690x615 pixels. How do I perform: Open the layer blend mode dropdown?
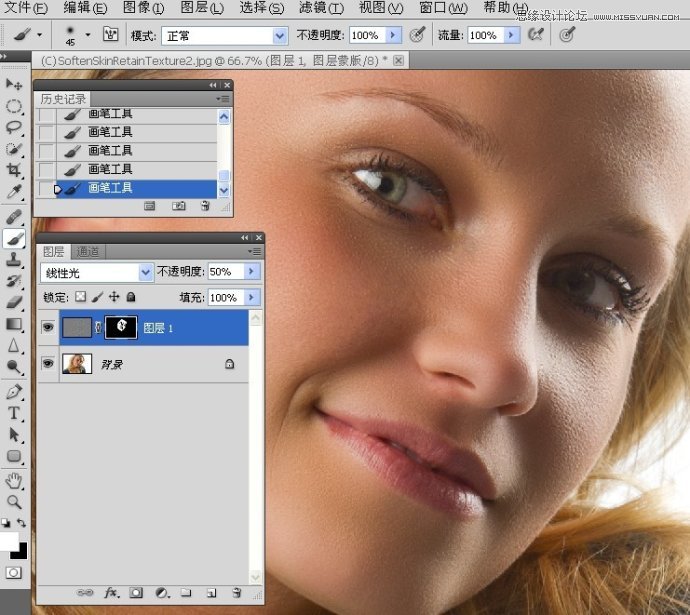[x=147, y=272]
